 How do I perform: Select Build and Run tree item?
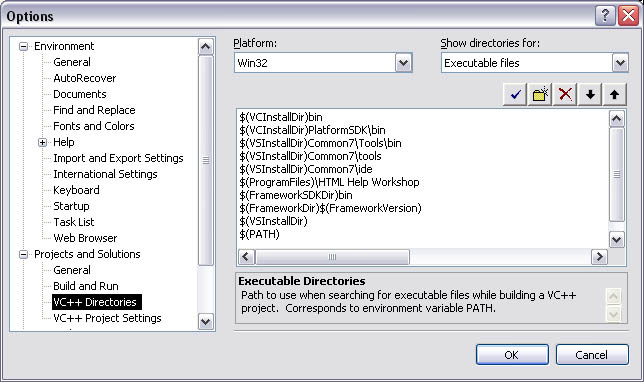[x=86, y=286]
